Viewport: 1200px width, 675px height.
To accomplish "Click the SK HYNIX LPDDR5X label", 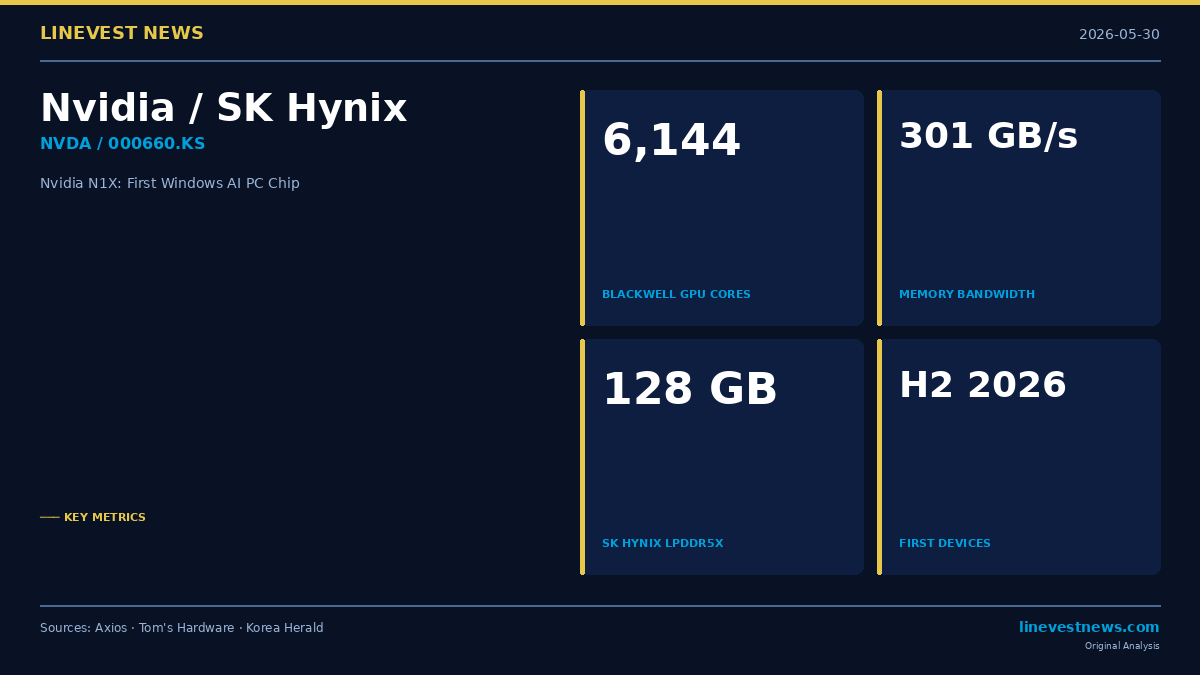I will (x=662, y=544).
